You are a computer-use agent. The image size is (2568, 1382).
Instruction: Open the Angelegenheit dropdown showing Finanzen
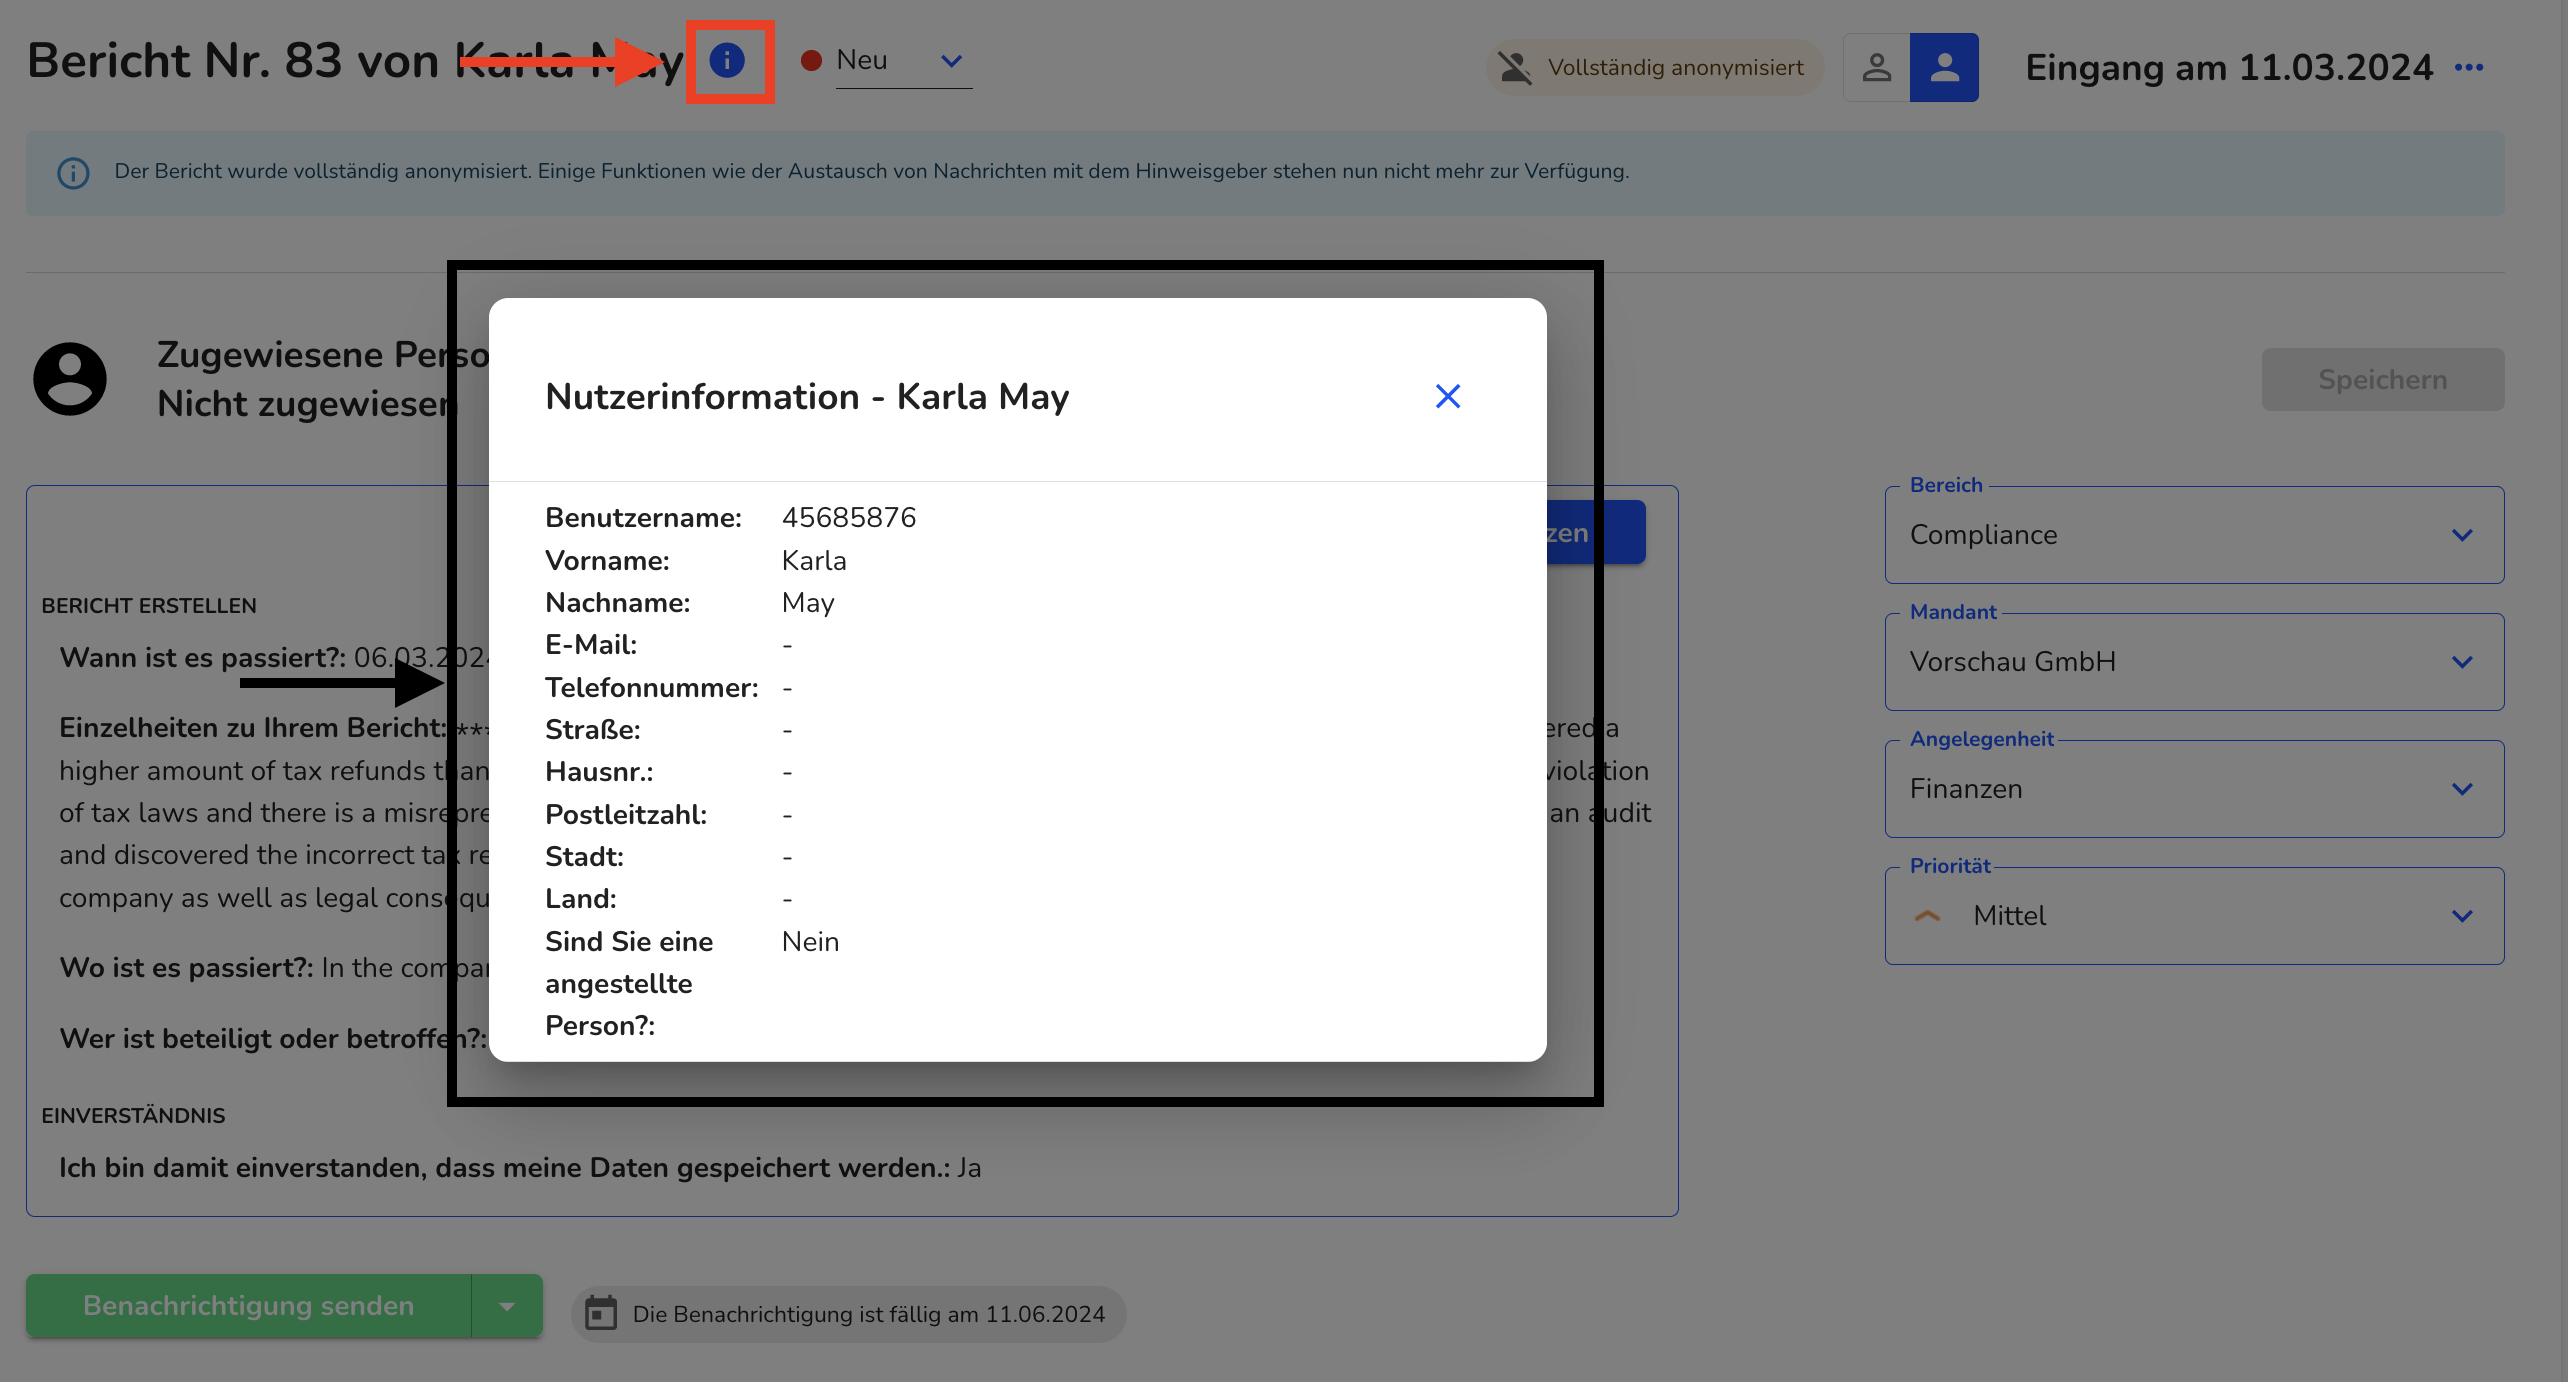pyautogui.click(x=2194, y=789)
